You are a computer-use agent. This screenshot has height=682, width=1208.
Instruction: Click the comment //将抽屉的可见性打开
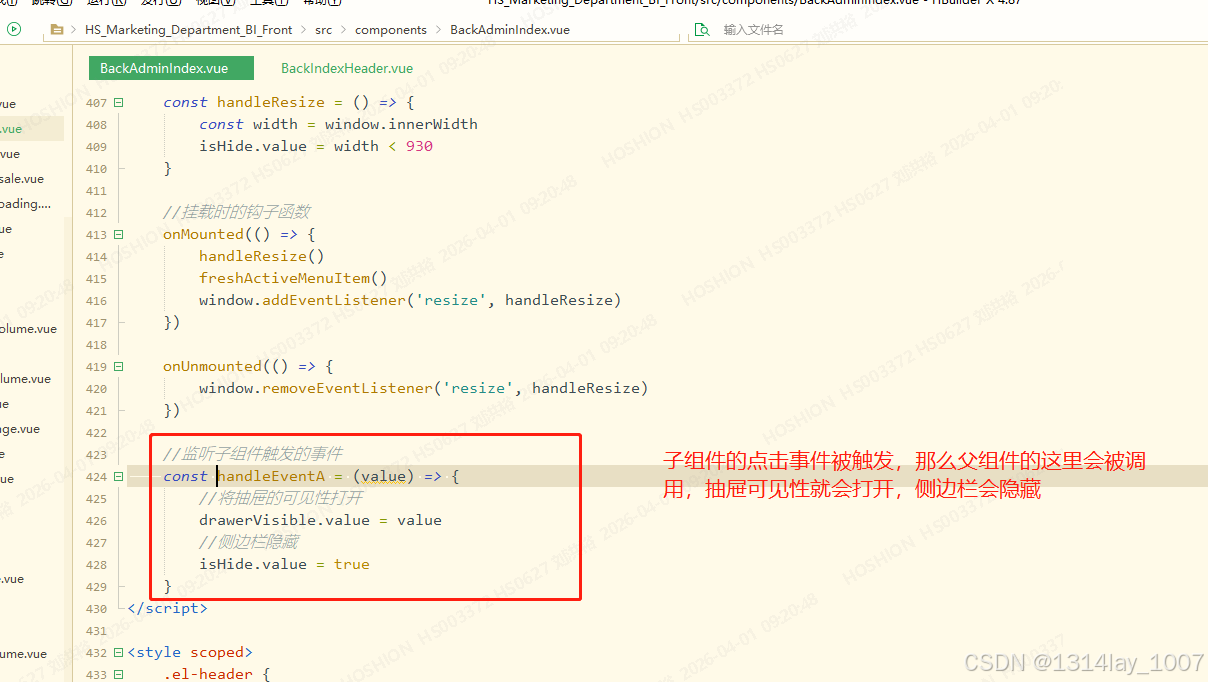pyautogui.click(x=281, y=498)
